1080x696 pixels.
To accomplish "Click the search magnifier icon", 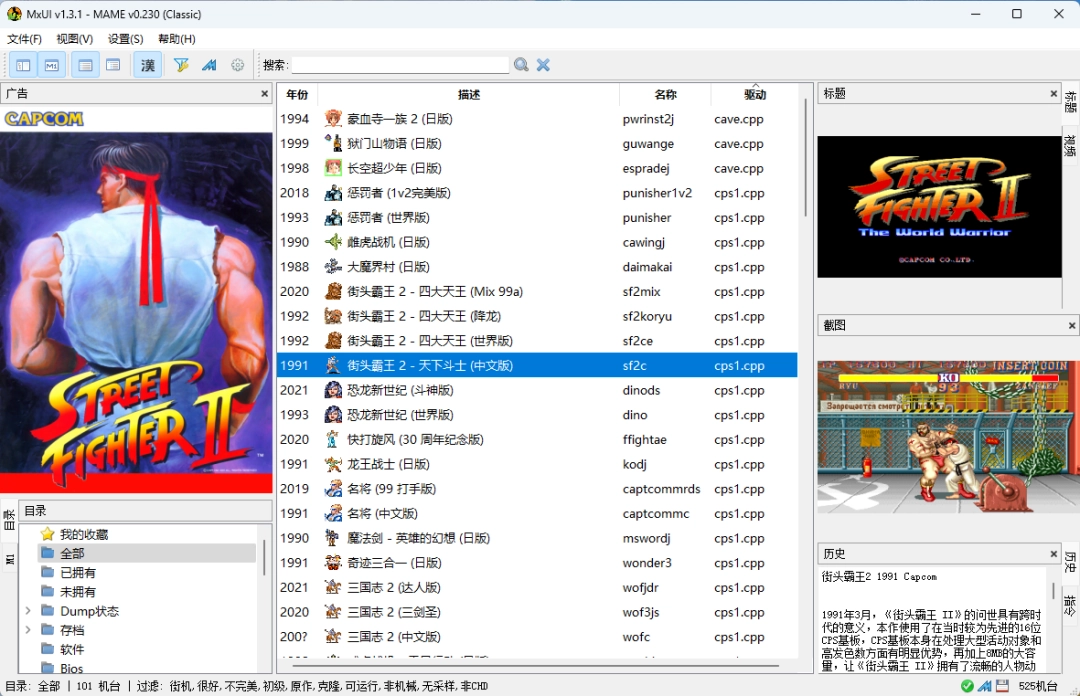I will (520, 64).
